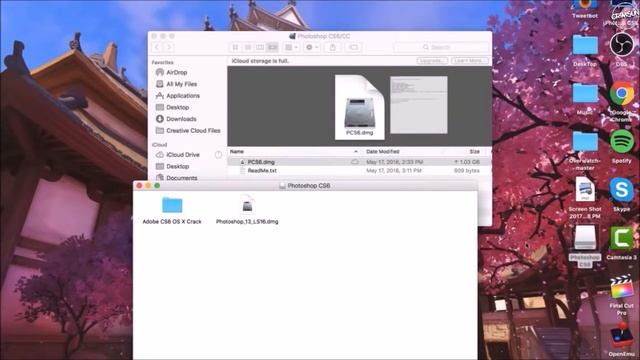Click the iCloud download icon on PCS6.dmg row

[355, 162]
